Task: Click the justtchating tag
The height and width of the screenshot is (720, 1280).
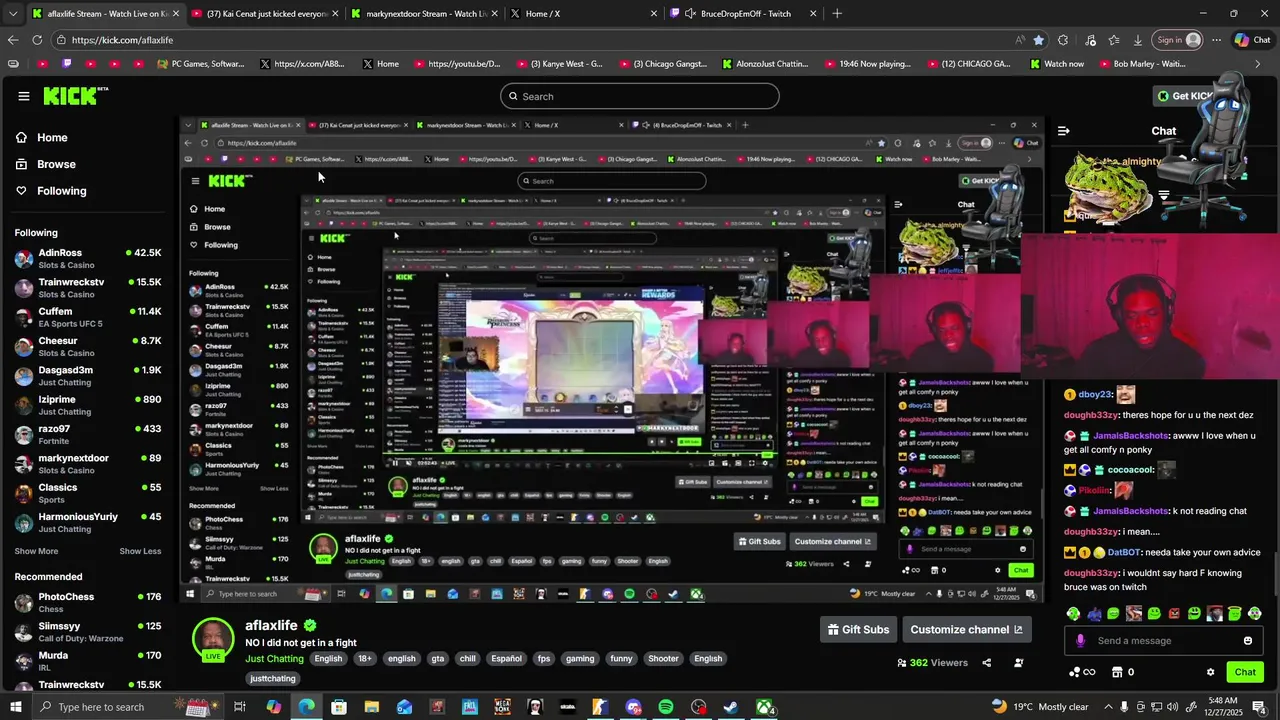Action: pos(273,679)
